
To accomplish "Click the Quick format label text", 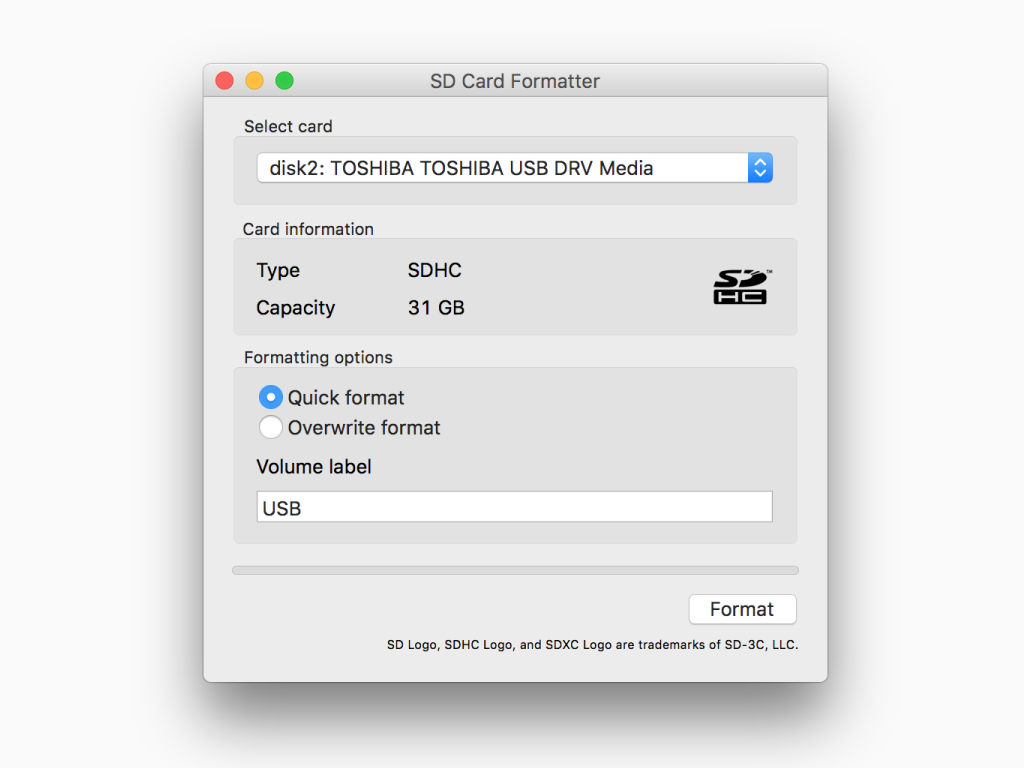I will (x=346, y=398).
